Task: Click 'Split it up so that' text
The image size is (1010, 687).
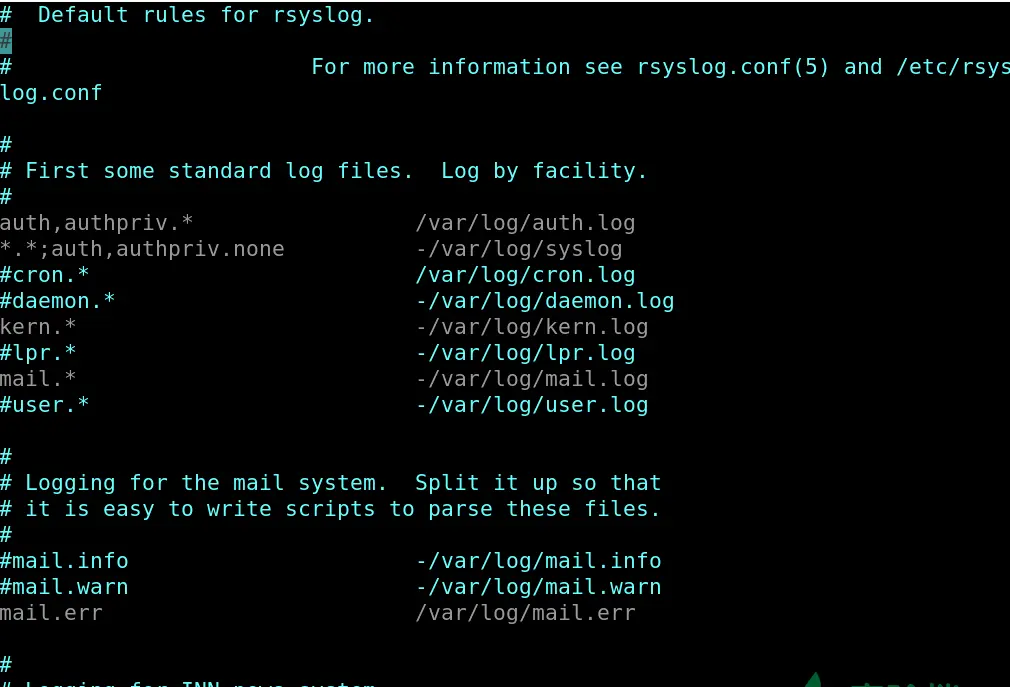Action: pos(538,483)
